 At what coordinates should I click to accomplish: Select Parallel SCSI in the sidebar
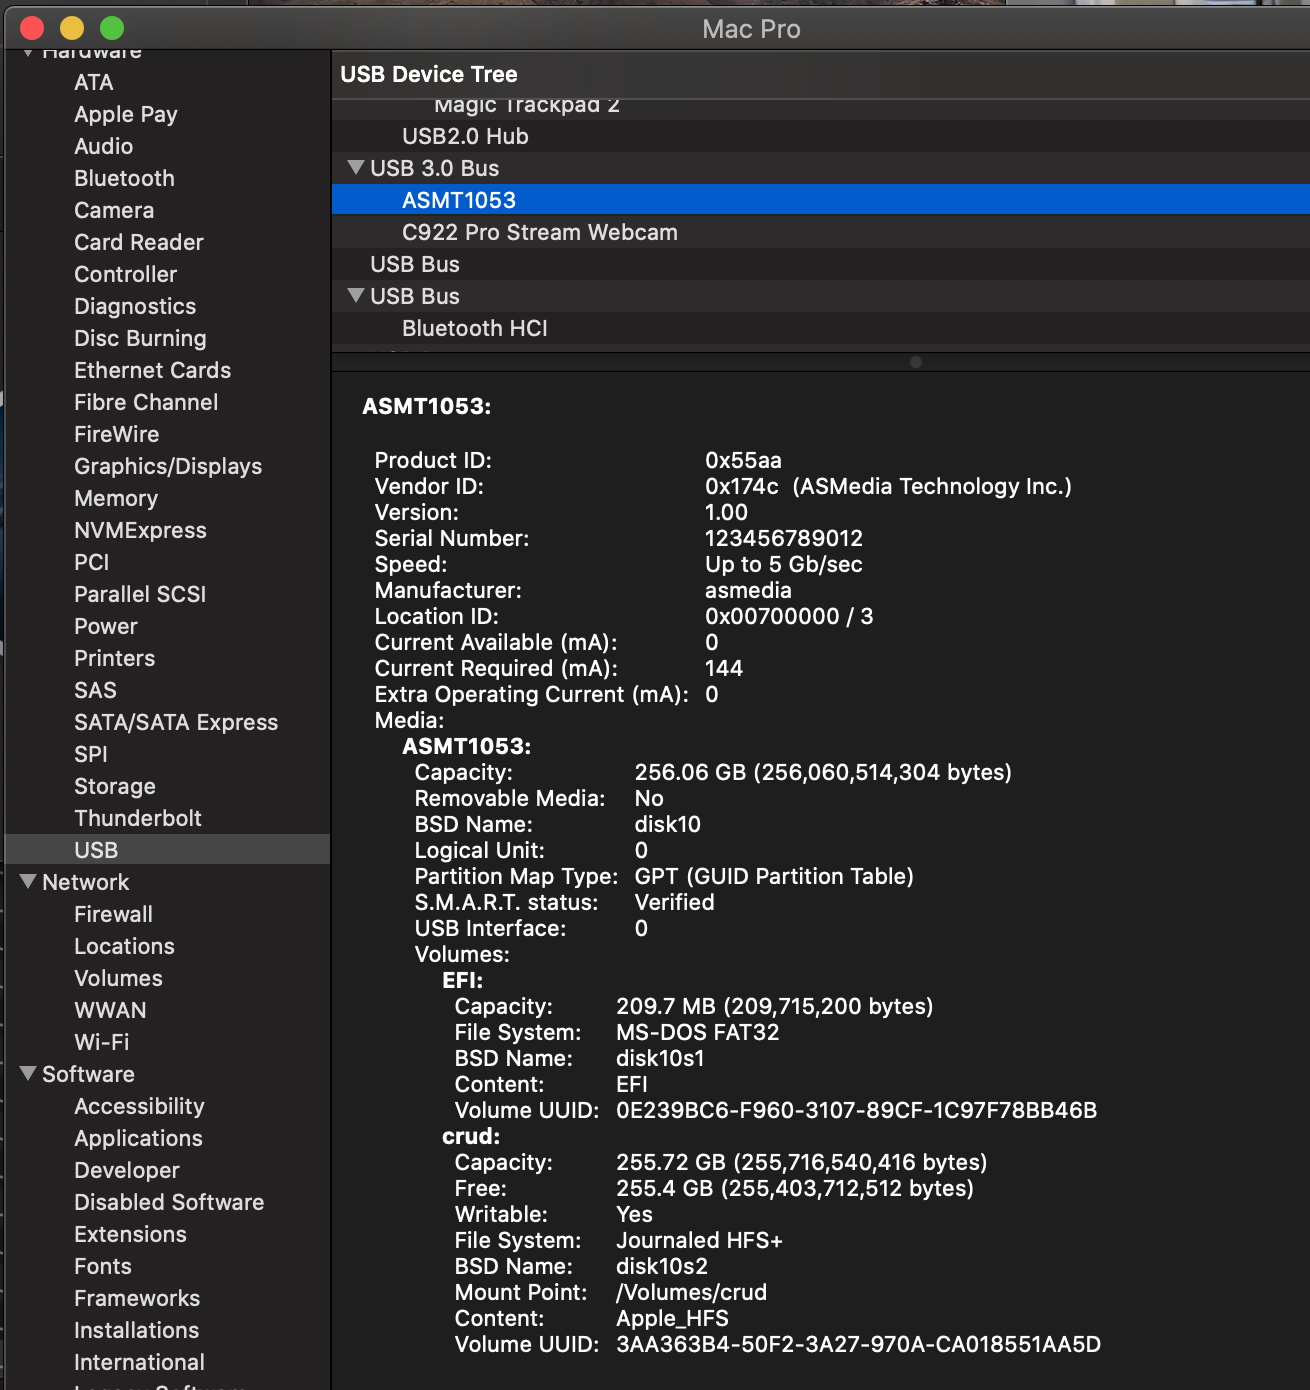coord(140,594)
